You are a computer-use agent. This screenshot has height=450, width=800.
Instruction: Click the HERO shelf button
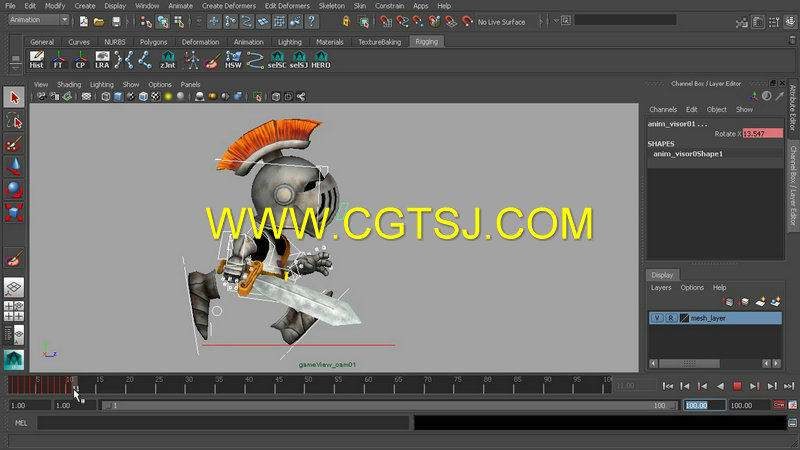[x=321, y=60]
